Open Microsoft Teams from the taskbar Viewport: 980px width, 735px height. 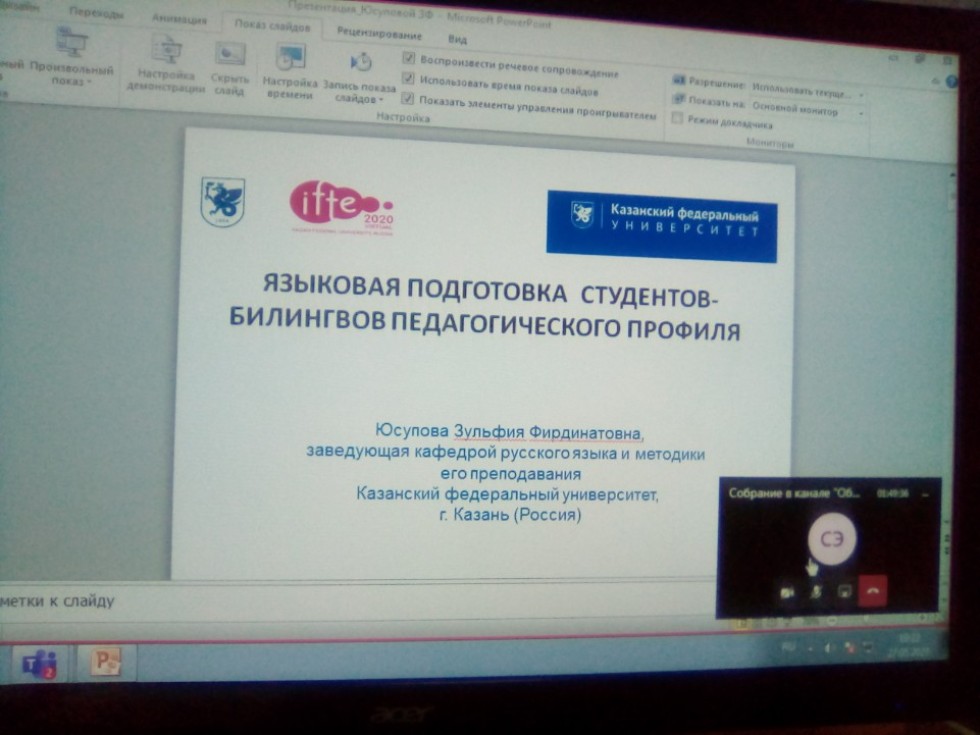pos(38,661)
